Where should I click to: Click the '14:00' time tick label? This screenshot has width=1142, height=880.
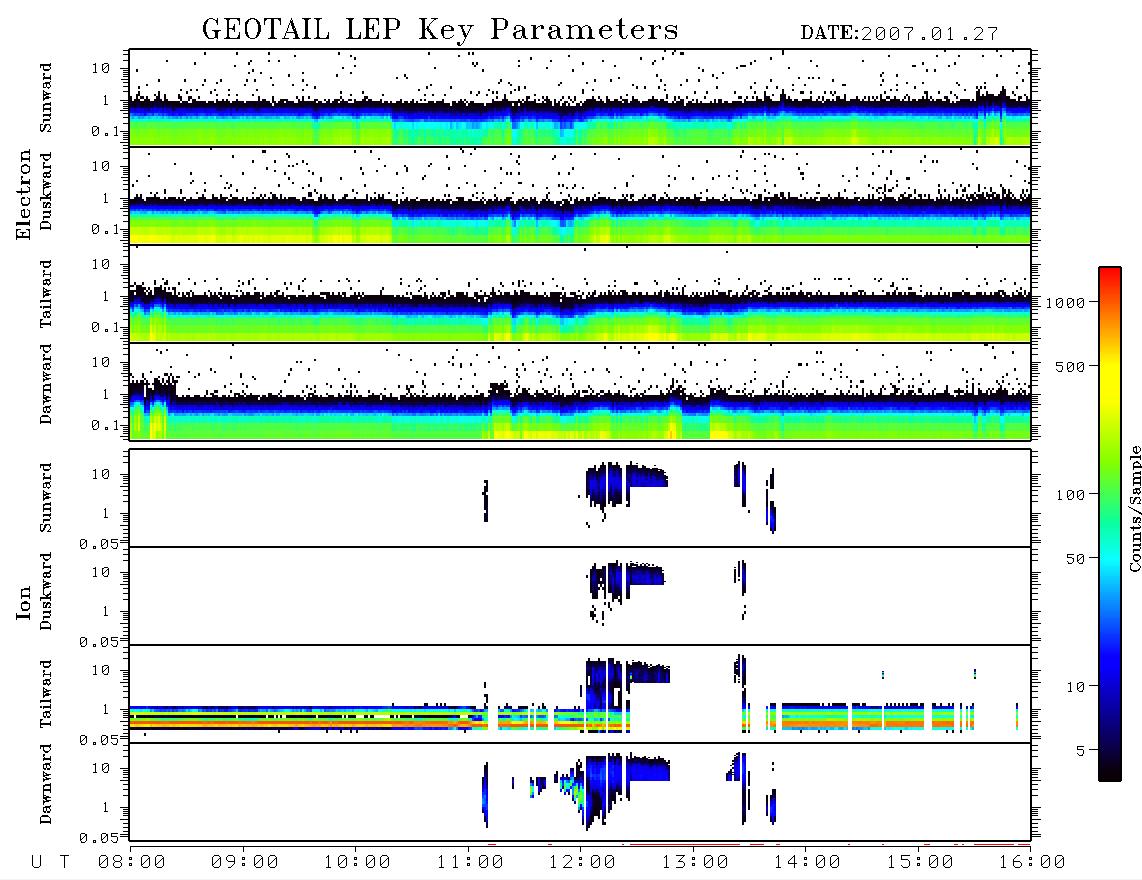tap(807, 863)
